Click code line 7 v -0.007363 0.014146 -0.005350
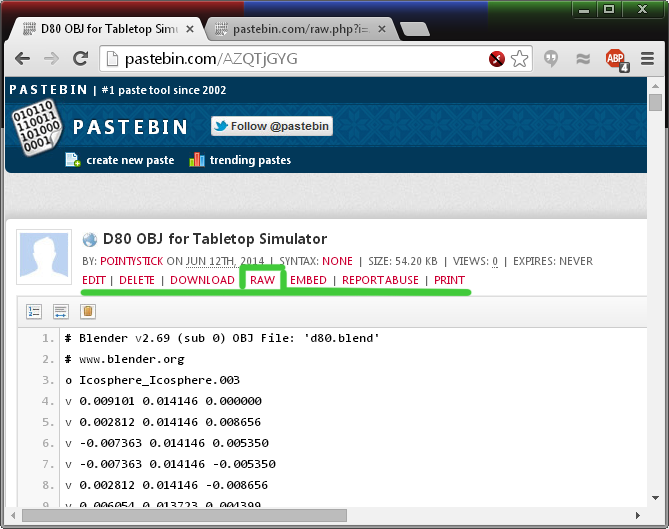The width and height of the screenshot is (669, 529). pyautogui.click(x=170, y=464)
